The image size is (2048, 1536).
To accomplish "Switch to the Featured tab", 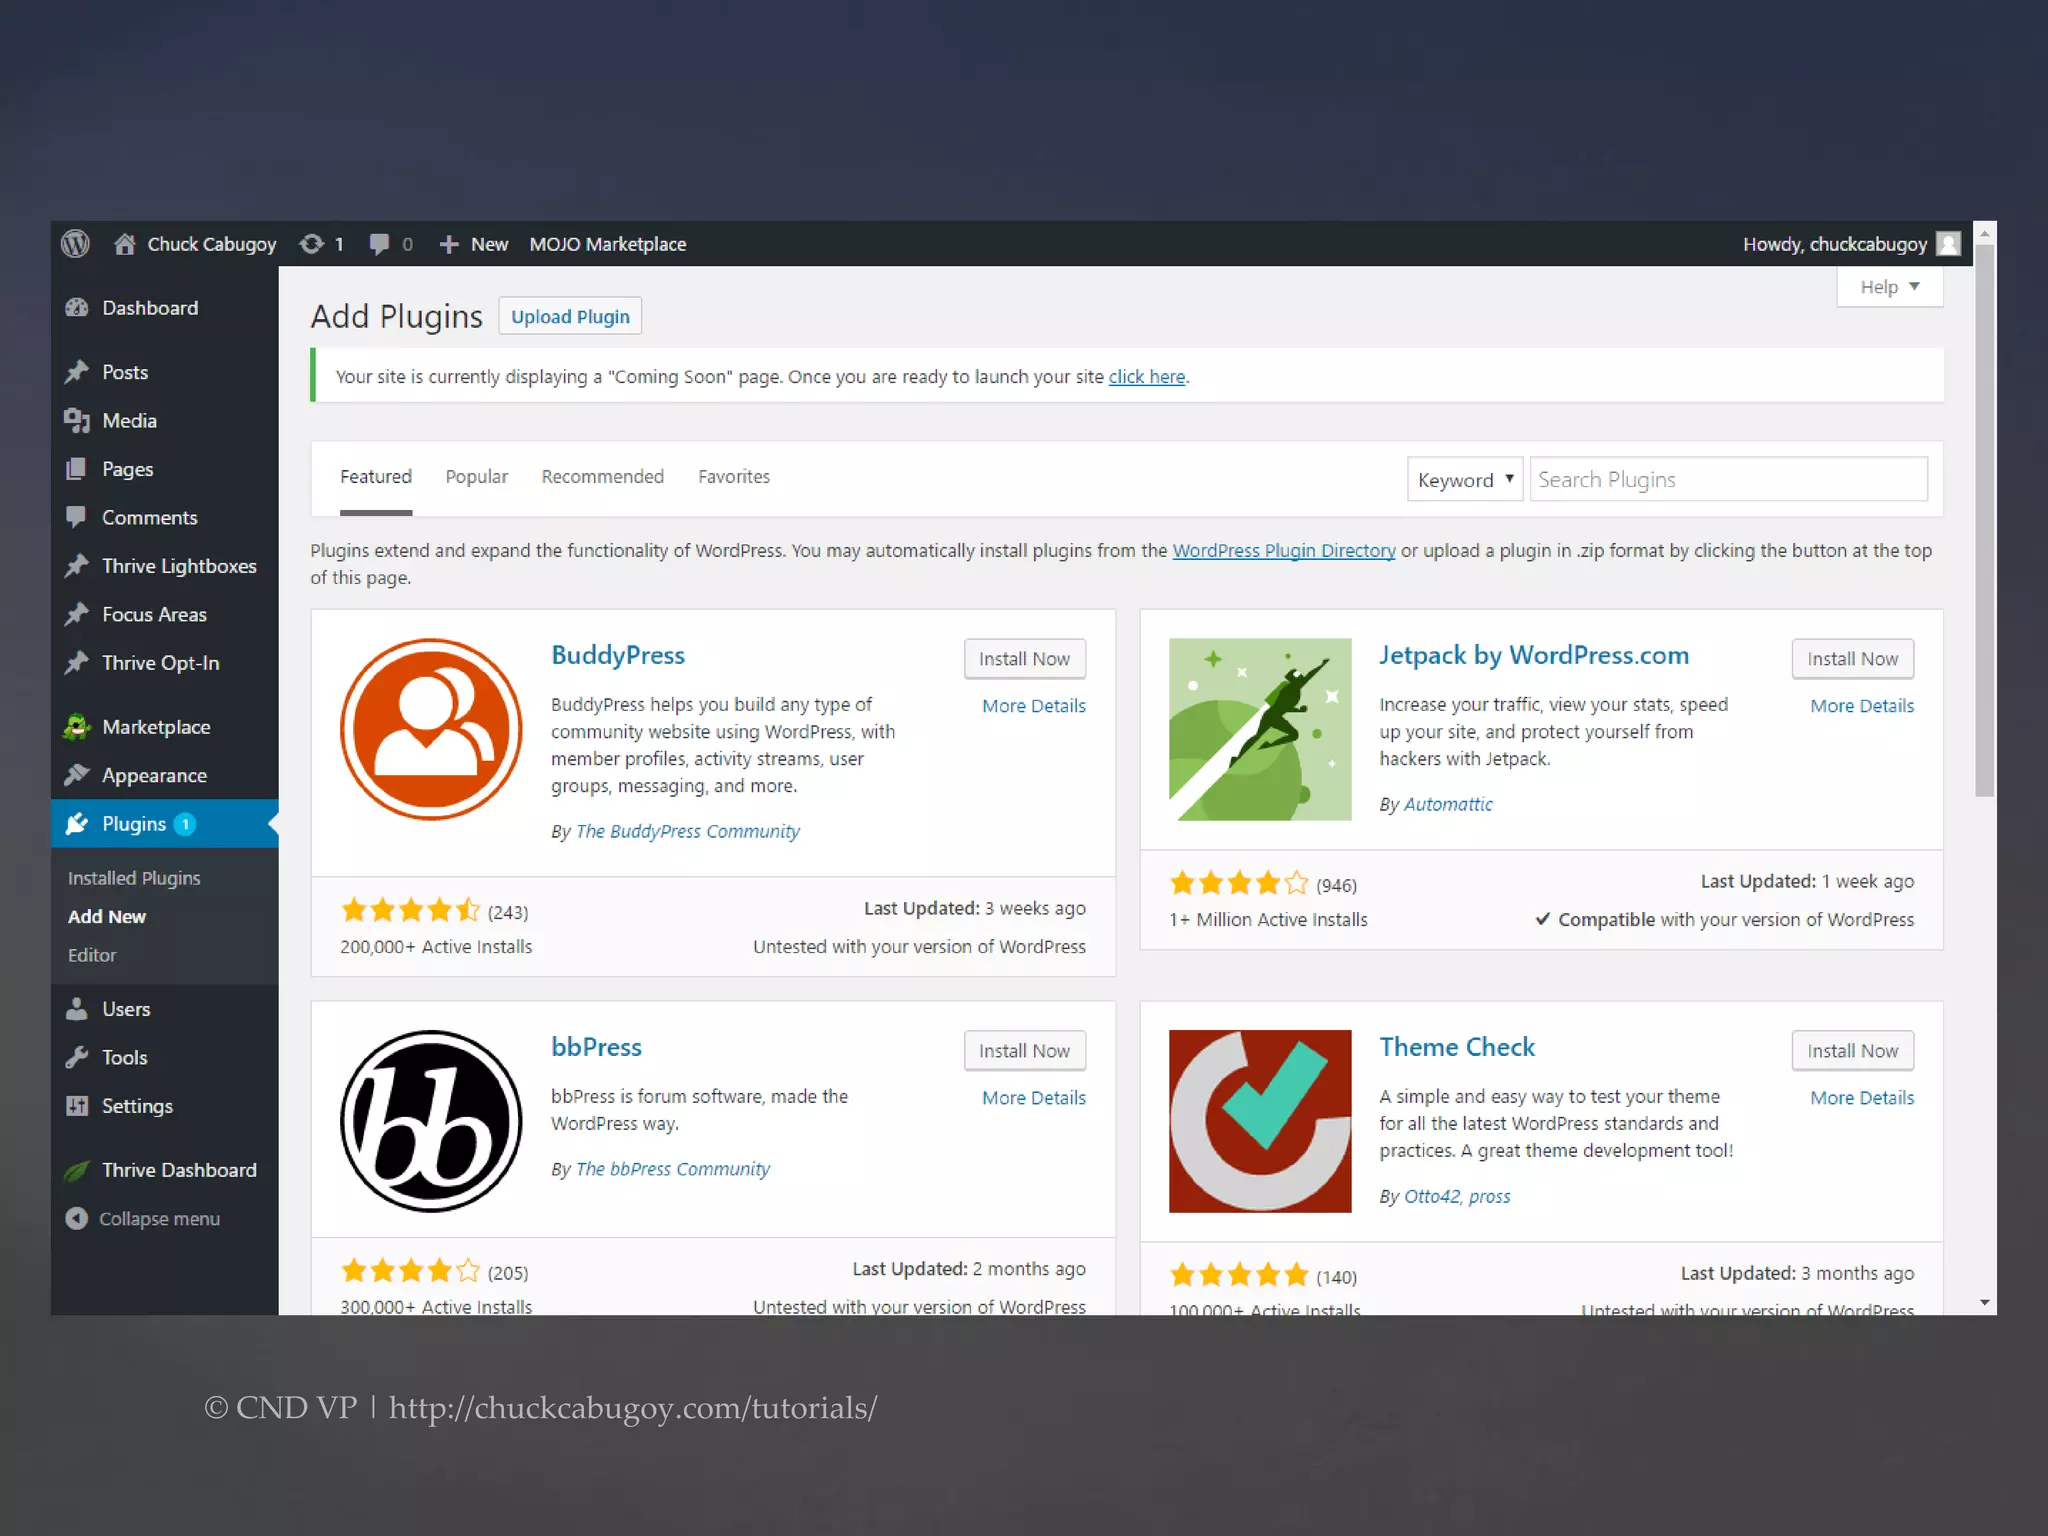I will (376, 477).
